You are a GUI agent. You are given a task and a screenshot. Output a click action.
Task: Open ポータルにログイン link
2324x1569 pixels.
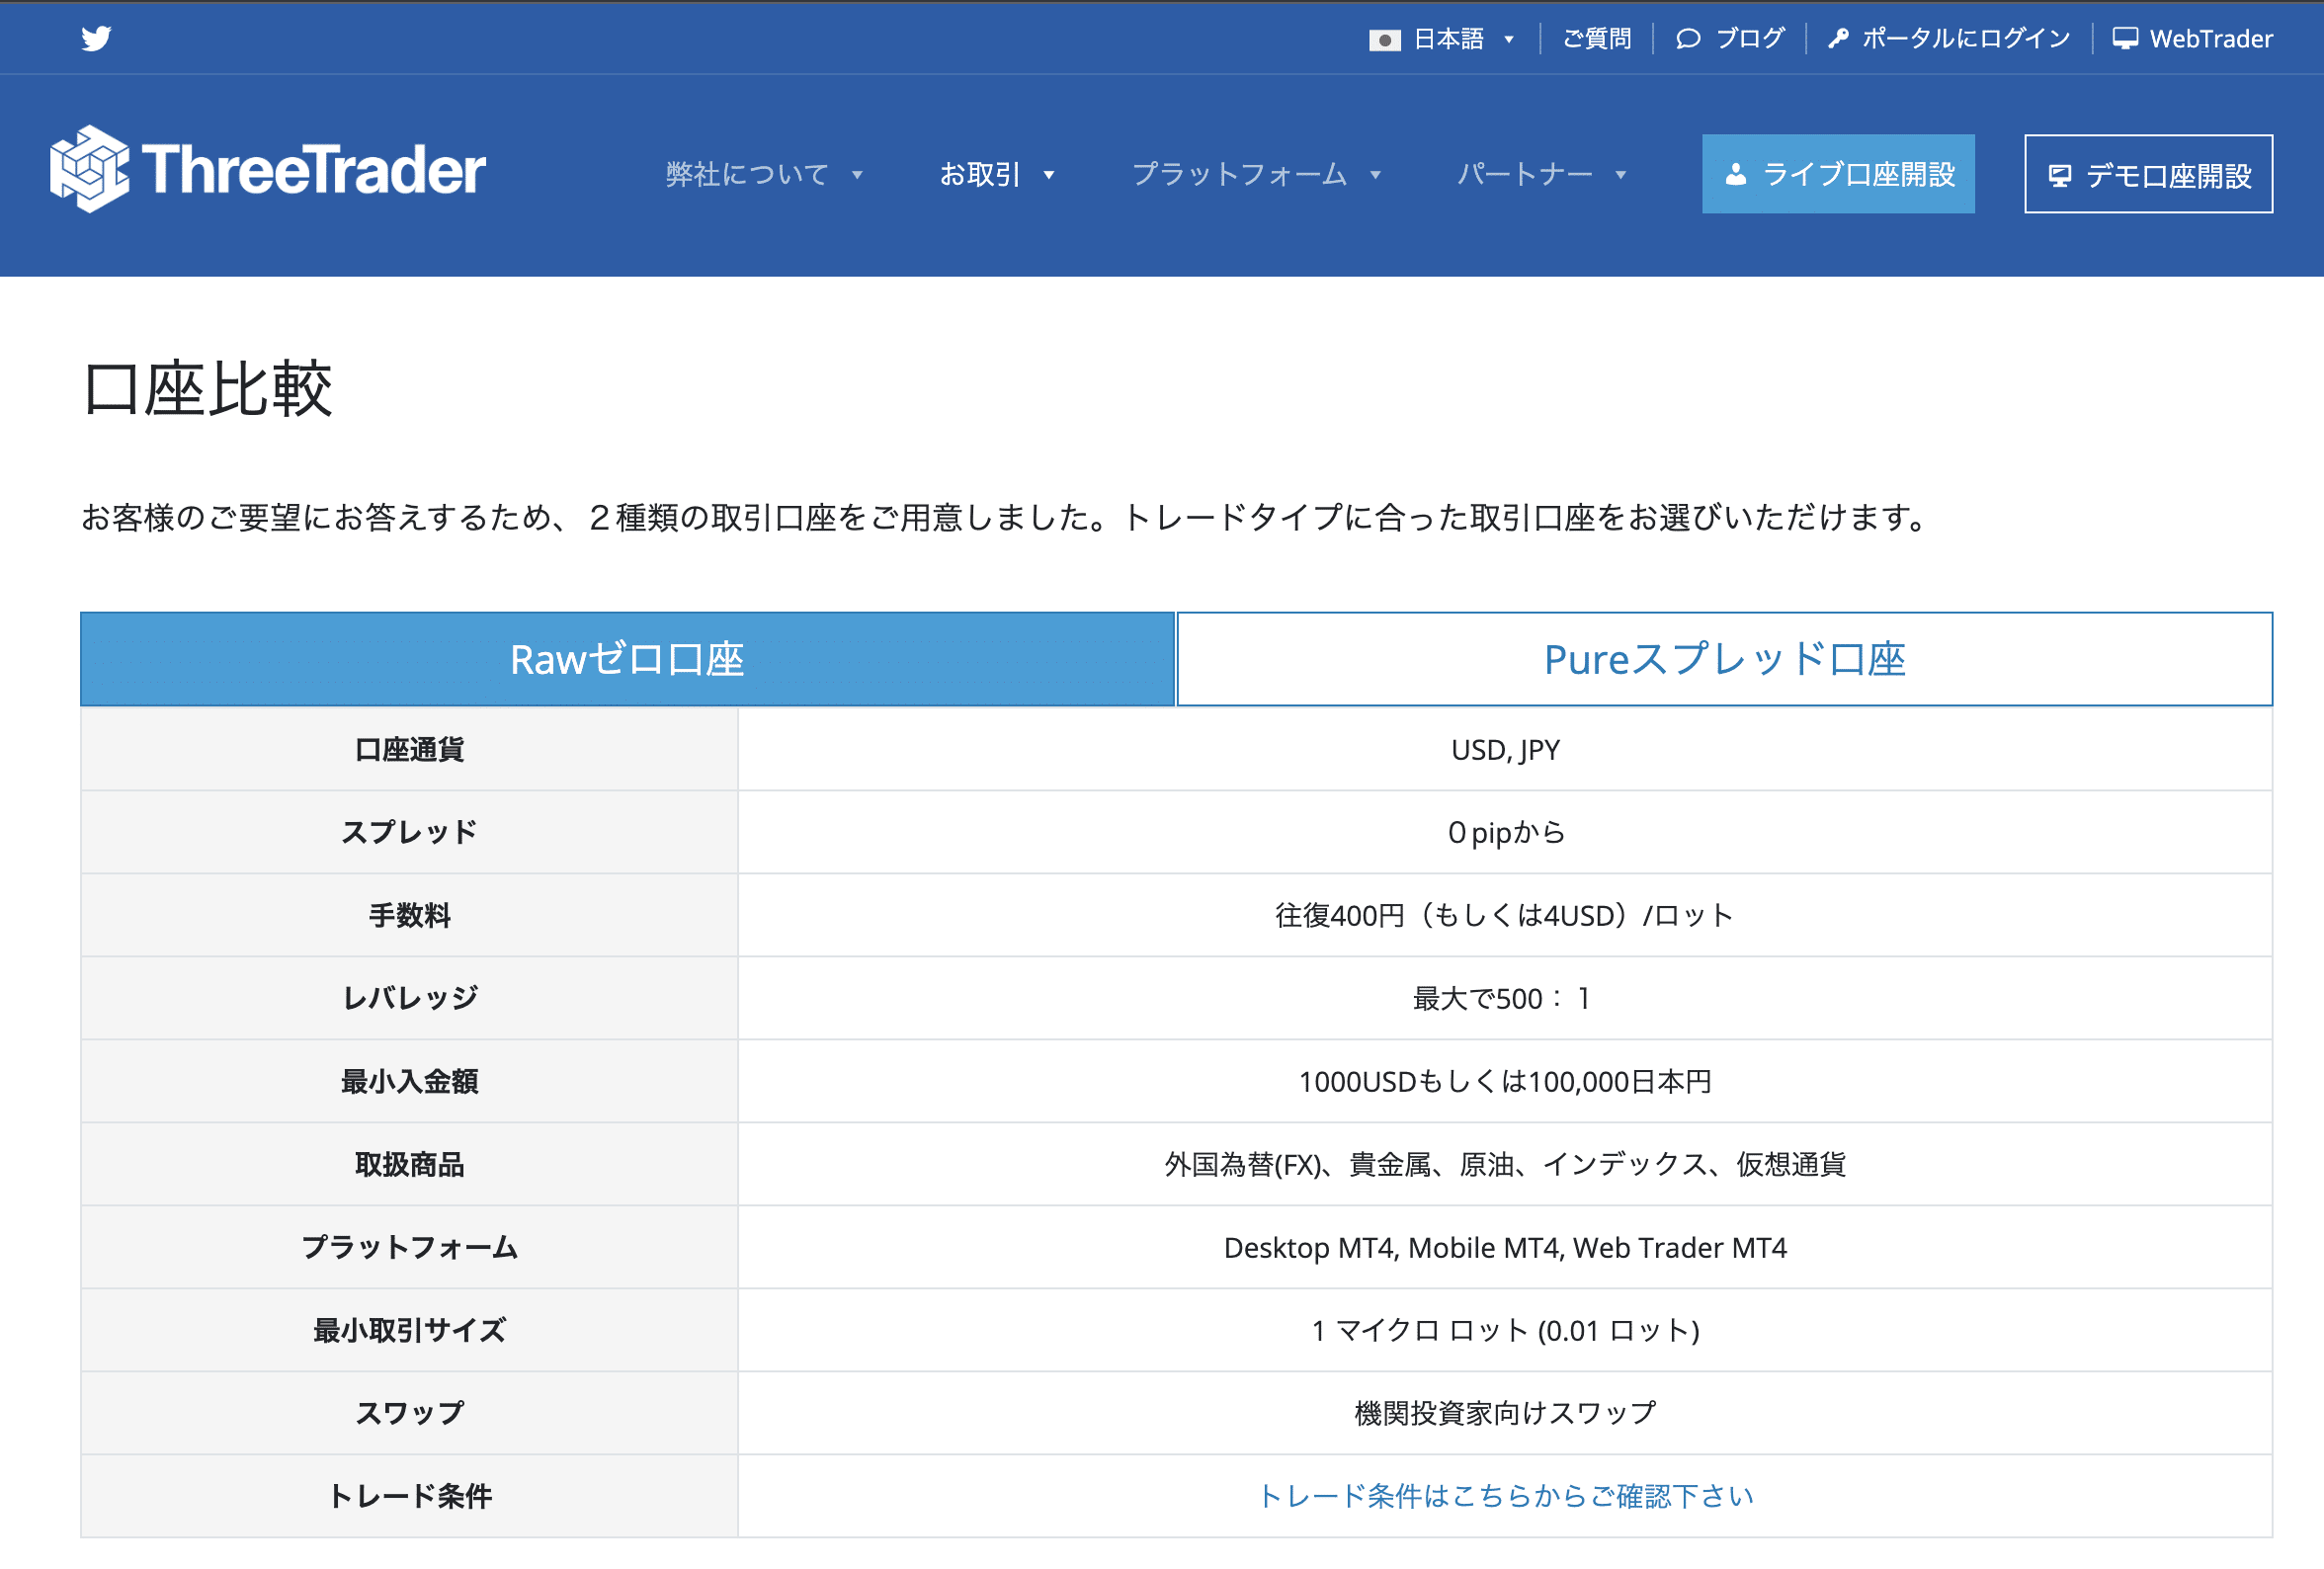(1965, 39)
